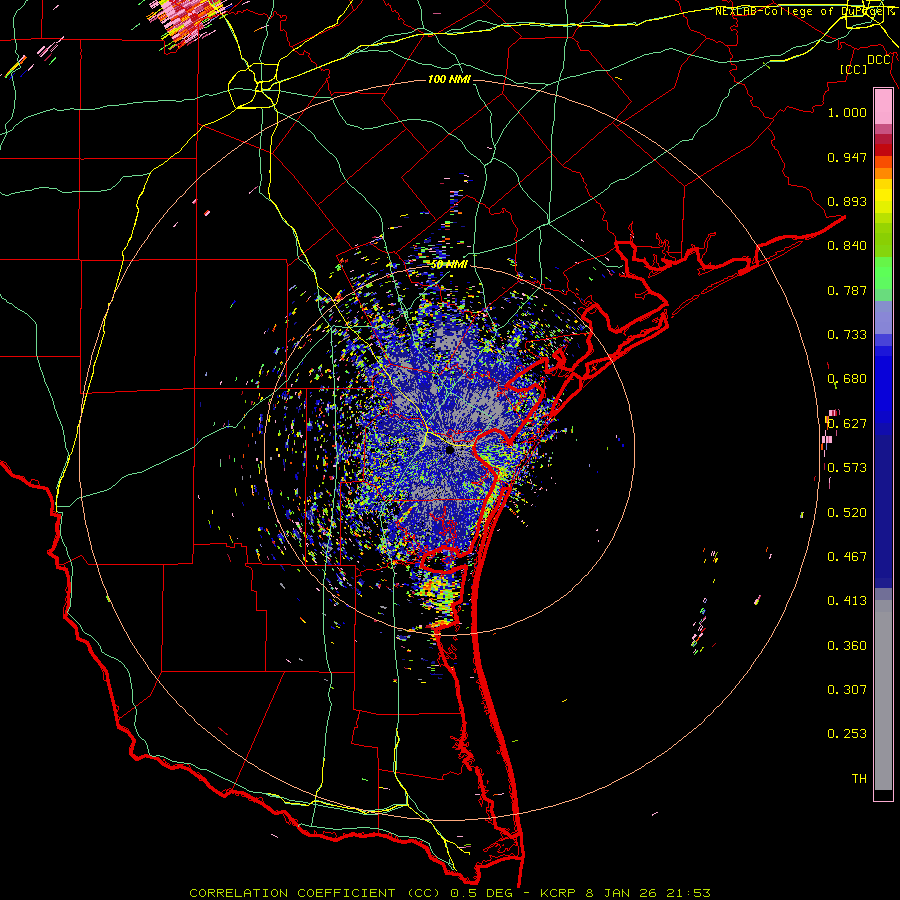Select the 1.000 legend value

click(847, 112)
